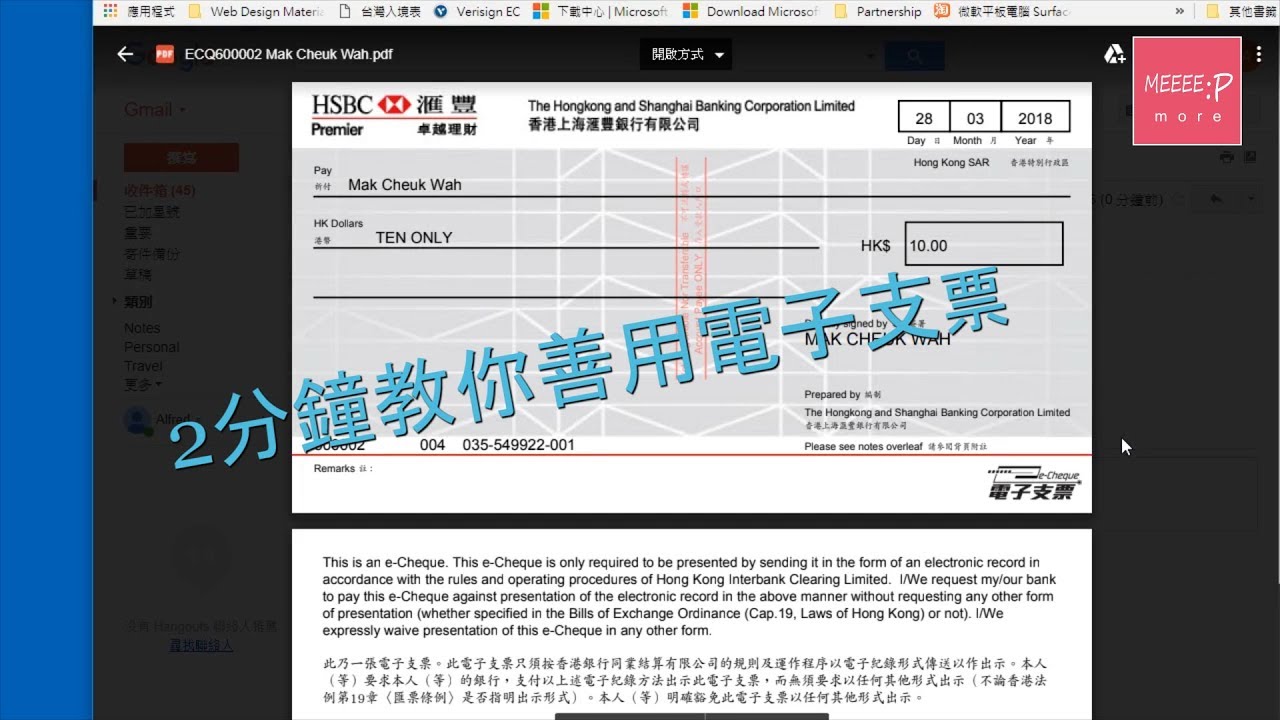The height and width of the screenshot is (720, 1280).
Task: Click the back arrow to close the PDF preview
Action: pos(125,54)
